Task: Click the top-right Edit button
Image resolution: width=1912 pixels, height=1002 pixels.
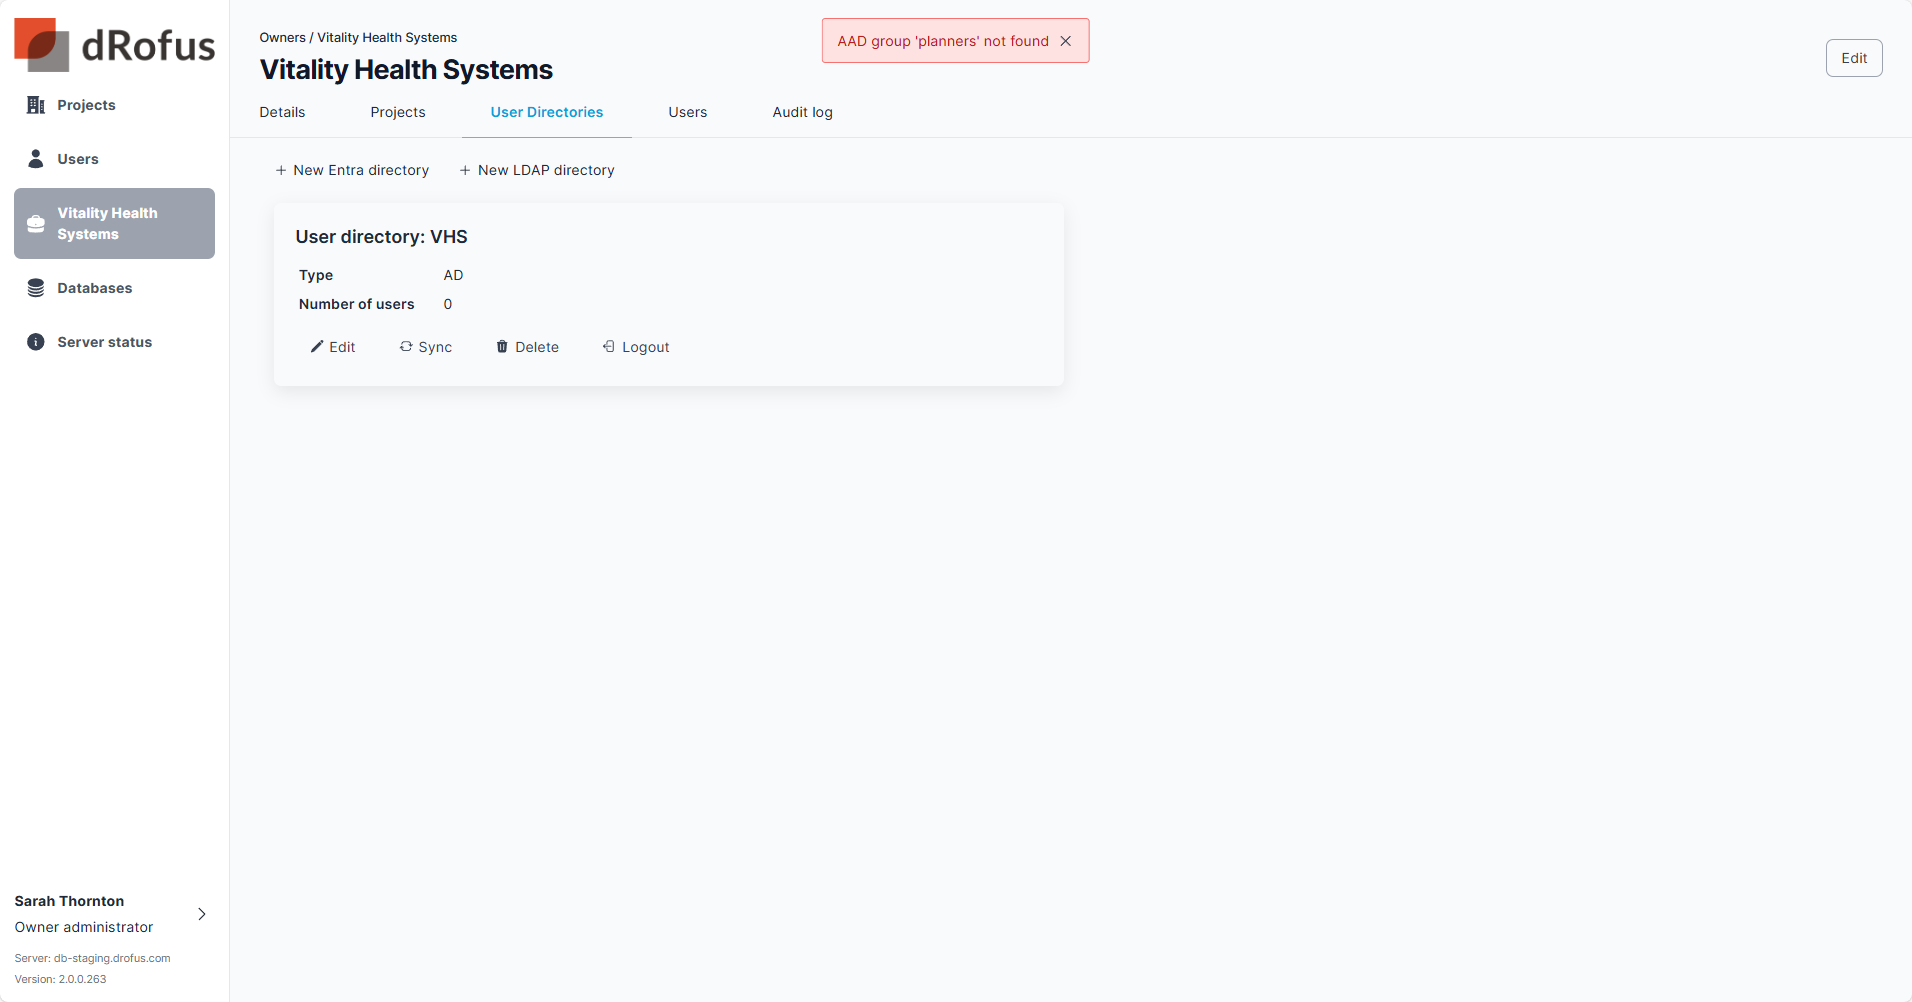Action: point(1854,58)
